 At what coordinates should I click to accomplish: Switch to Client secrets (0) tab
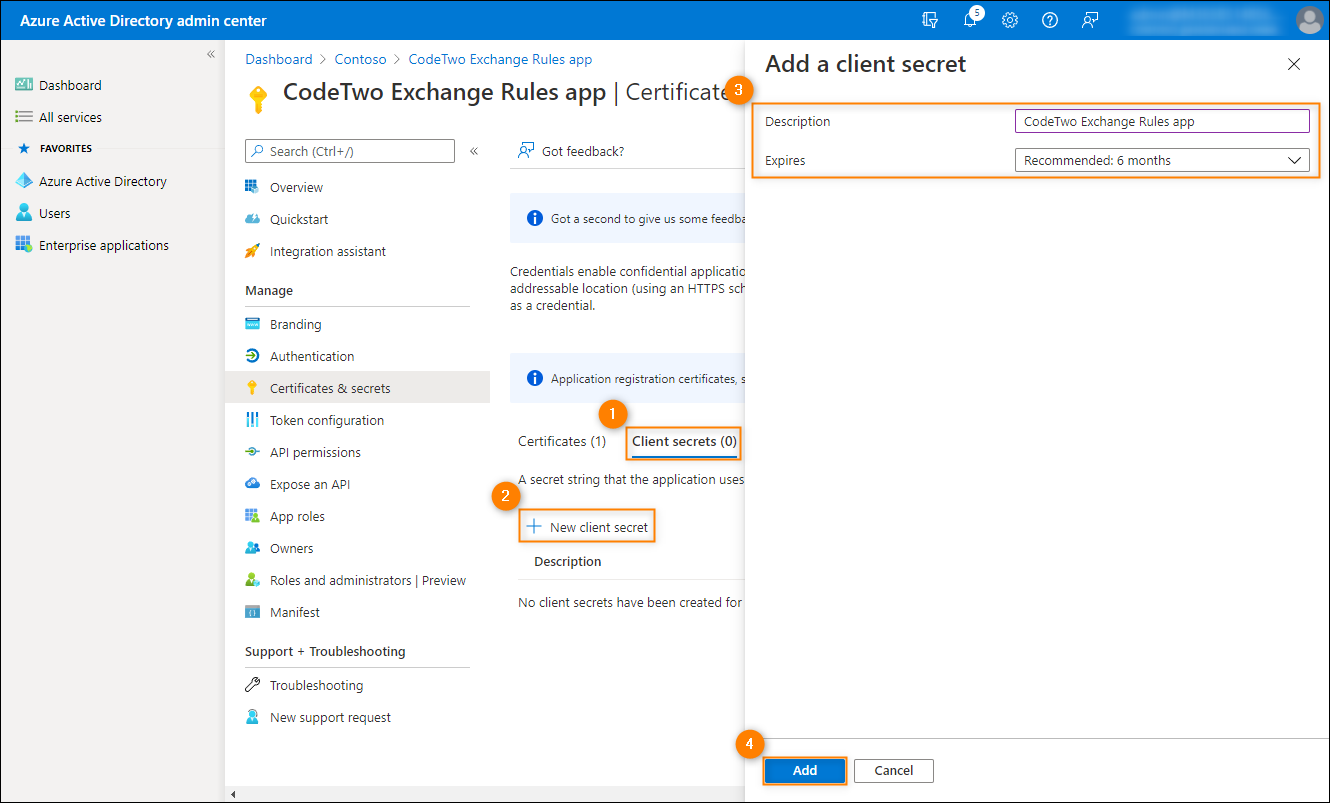pyautogui.click(x=685, y=441)
